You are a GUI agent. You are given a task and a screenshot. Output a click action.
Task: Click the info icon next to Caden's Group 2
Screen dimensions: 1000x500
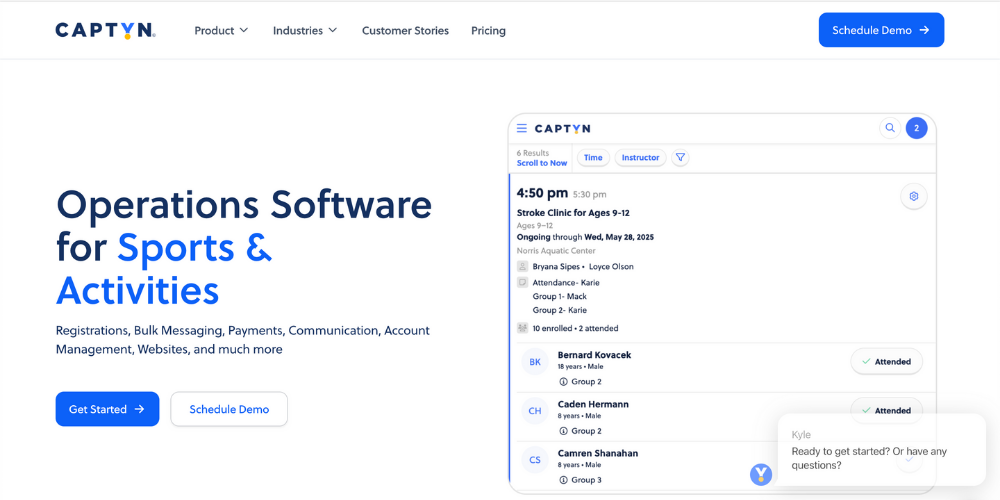563,431
